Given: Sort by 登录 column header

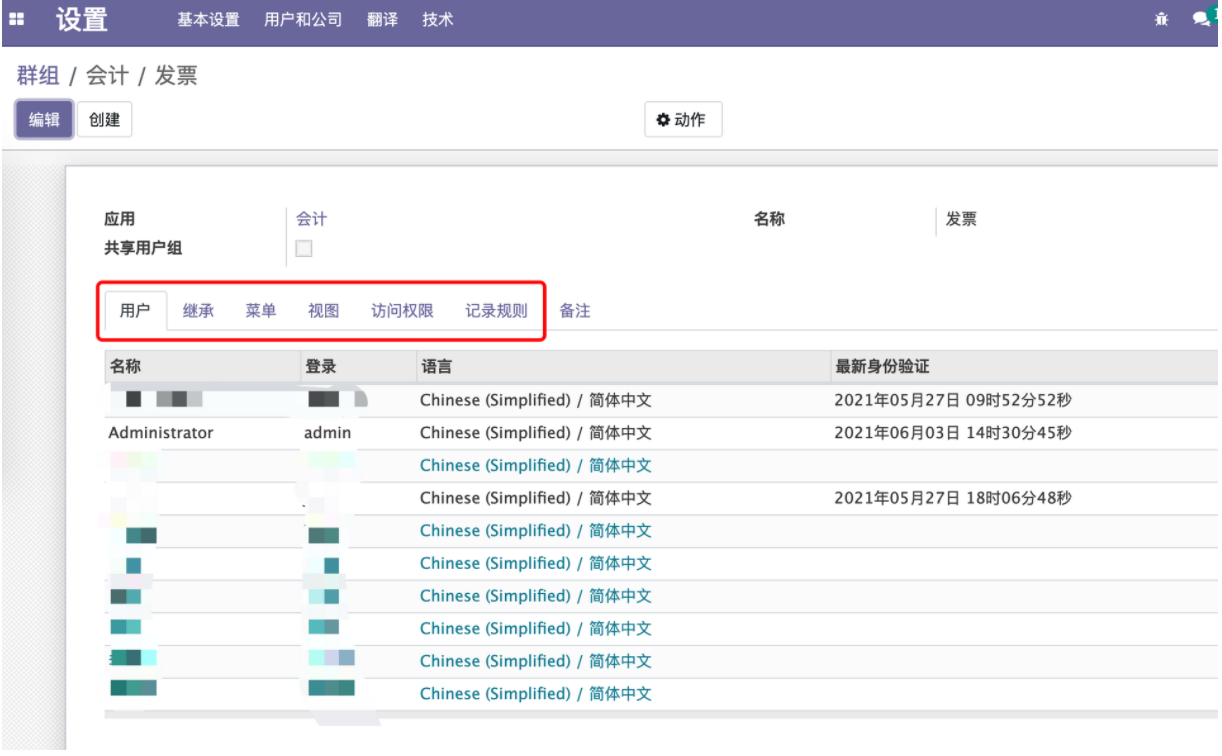Looking at the screenshot, I should coord(358,367).
